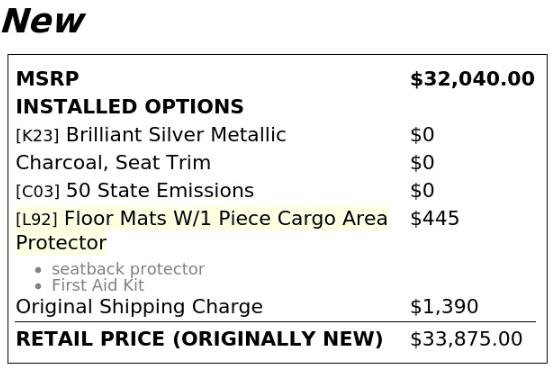The image size is (551, 368).
Task: Click the $33,875.00 retail total
Action: coord(466,339)
